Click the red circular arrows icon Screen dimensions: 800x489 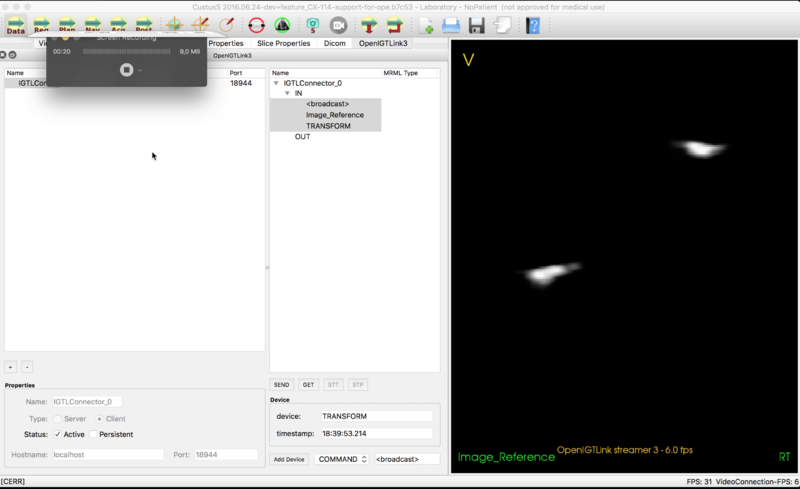click(256, 25)
